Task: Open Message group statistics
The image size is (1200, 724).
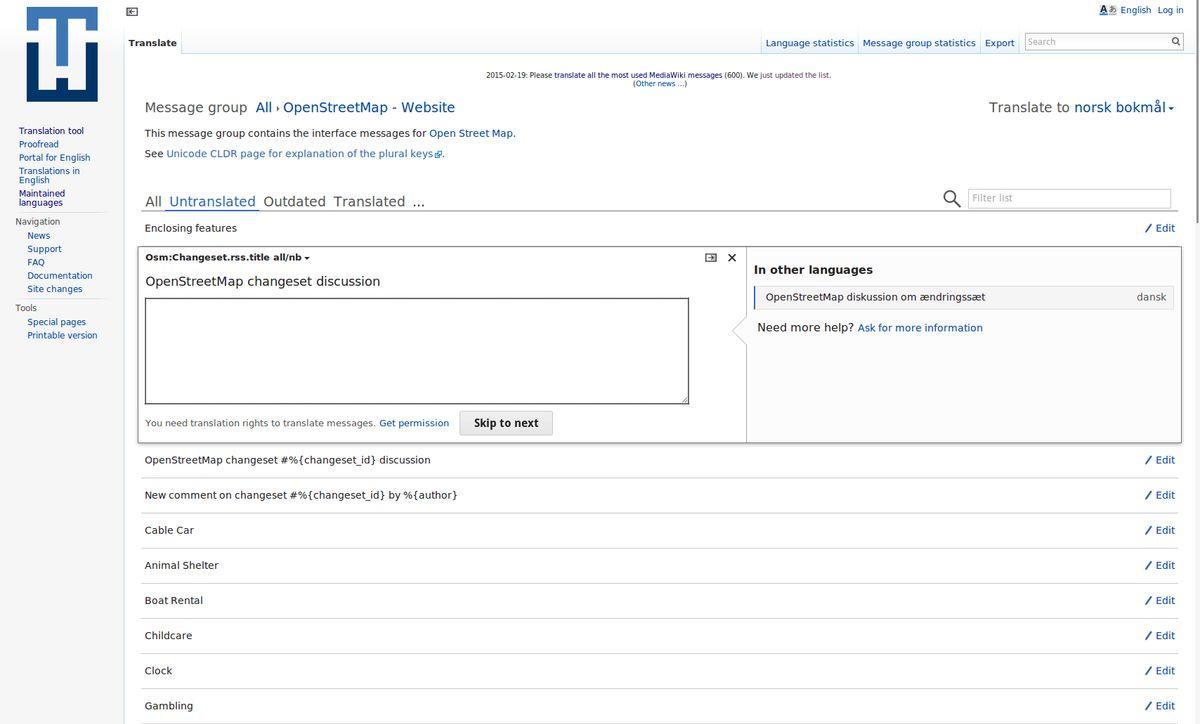Action: 919,43
